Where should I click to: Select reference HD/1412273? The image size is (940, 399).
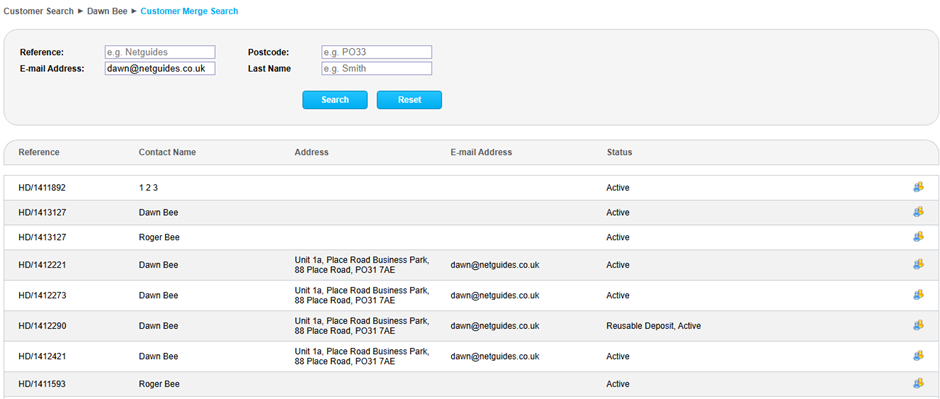[42, 295]
